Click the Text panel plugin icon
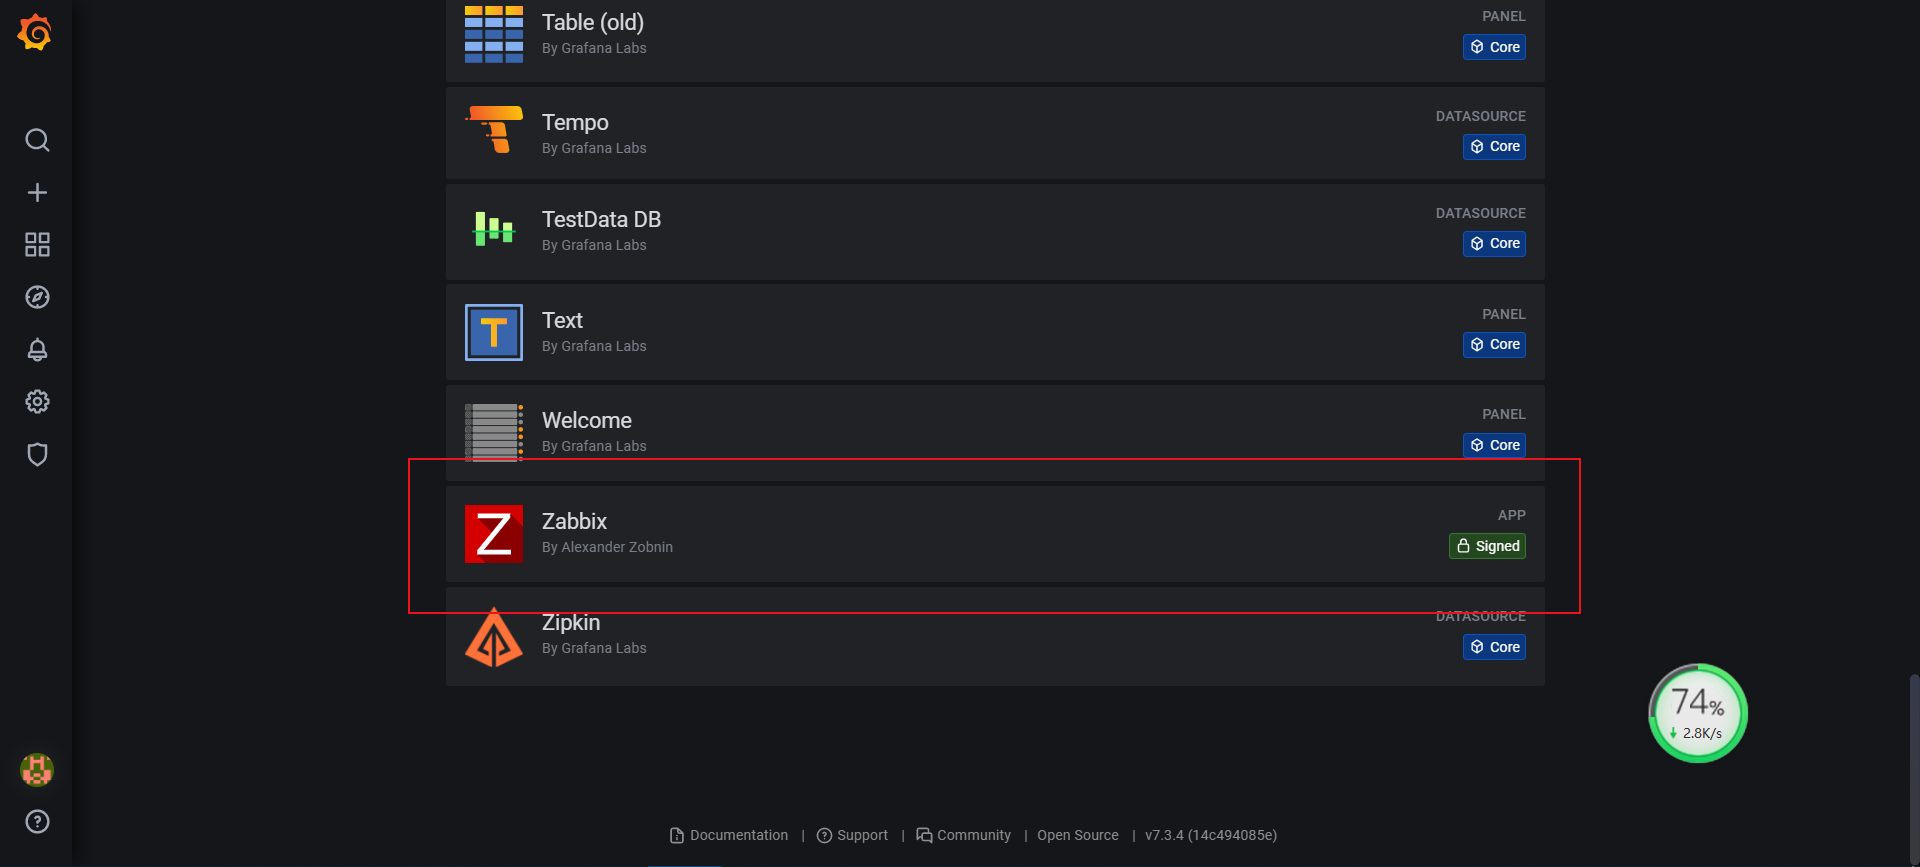 point(494,333)
